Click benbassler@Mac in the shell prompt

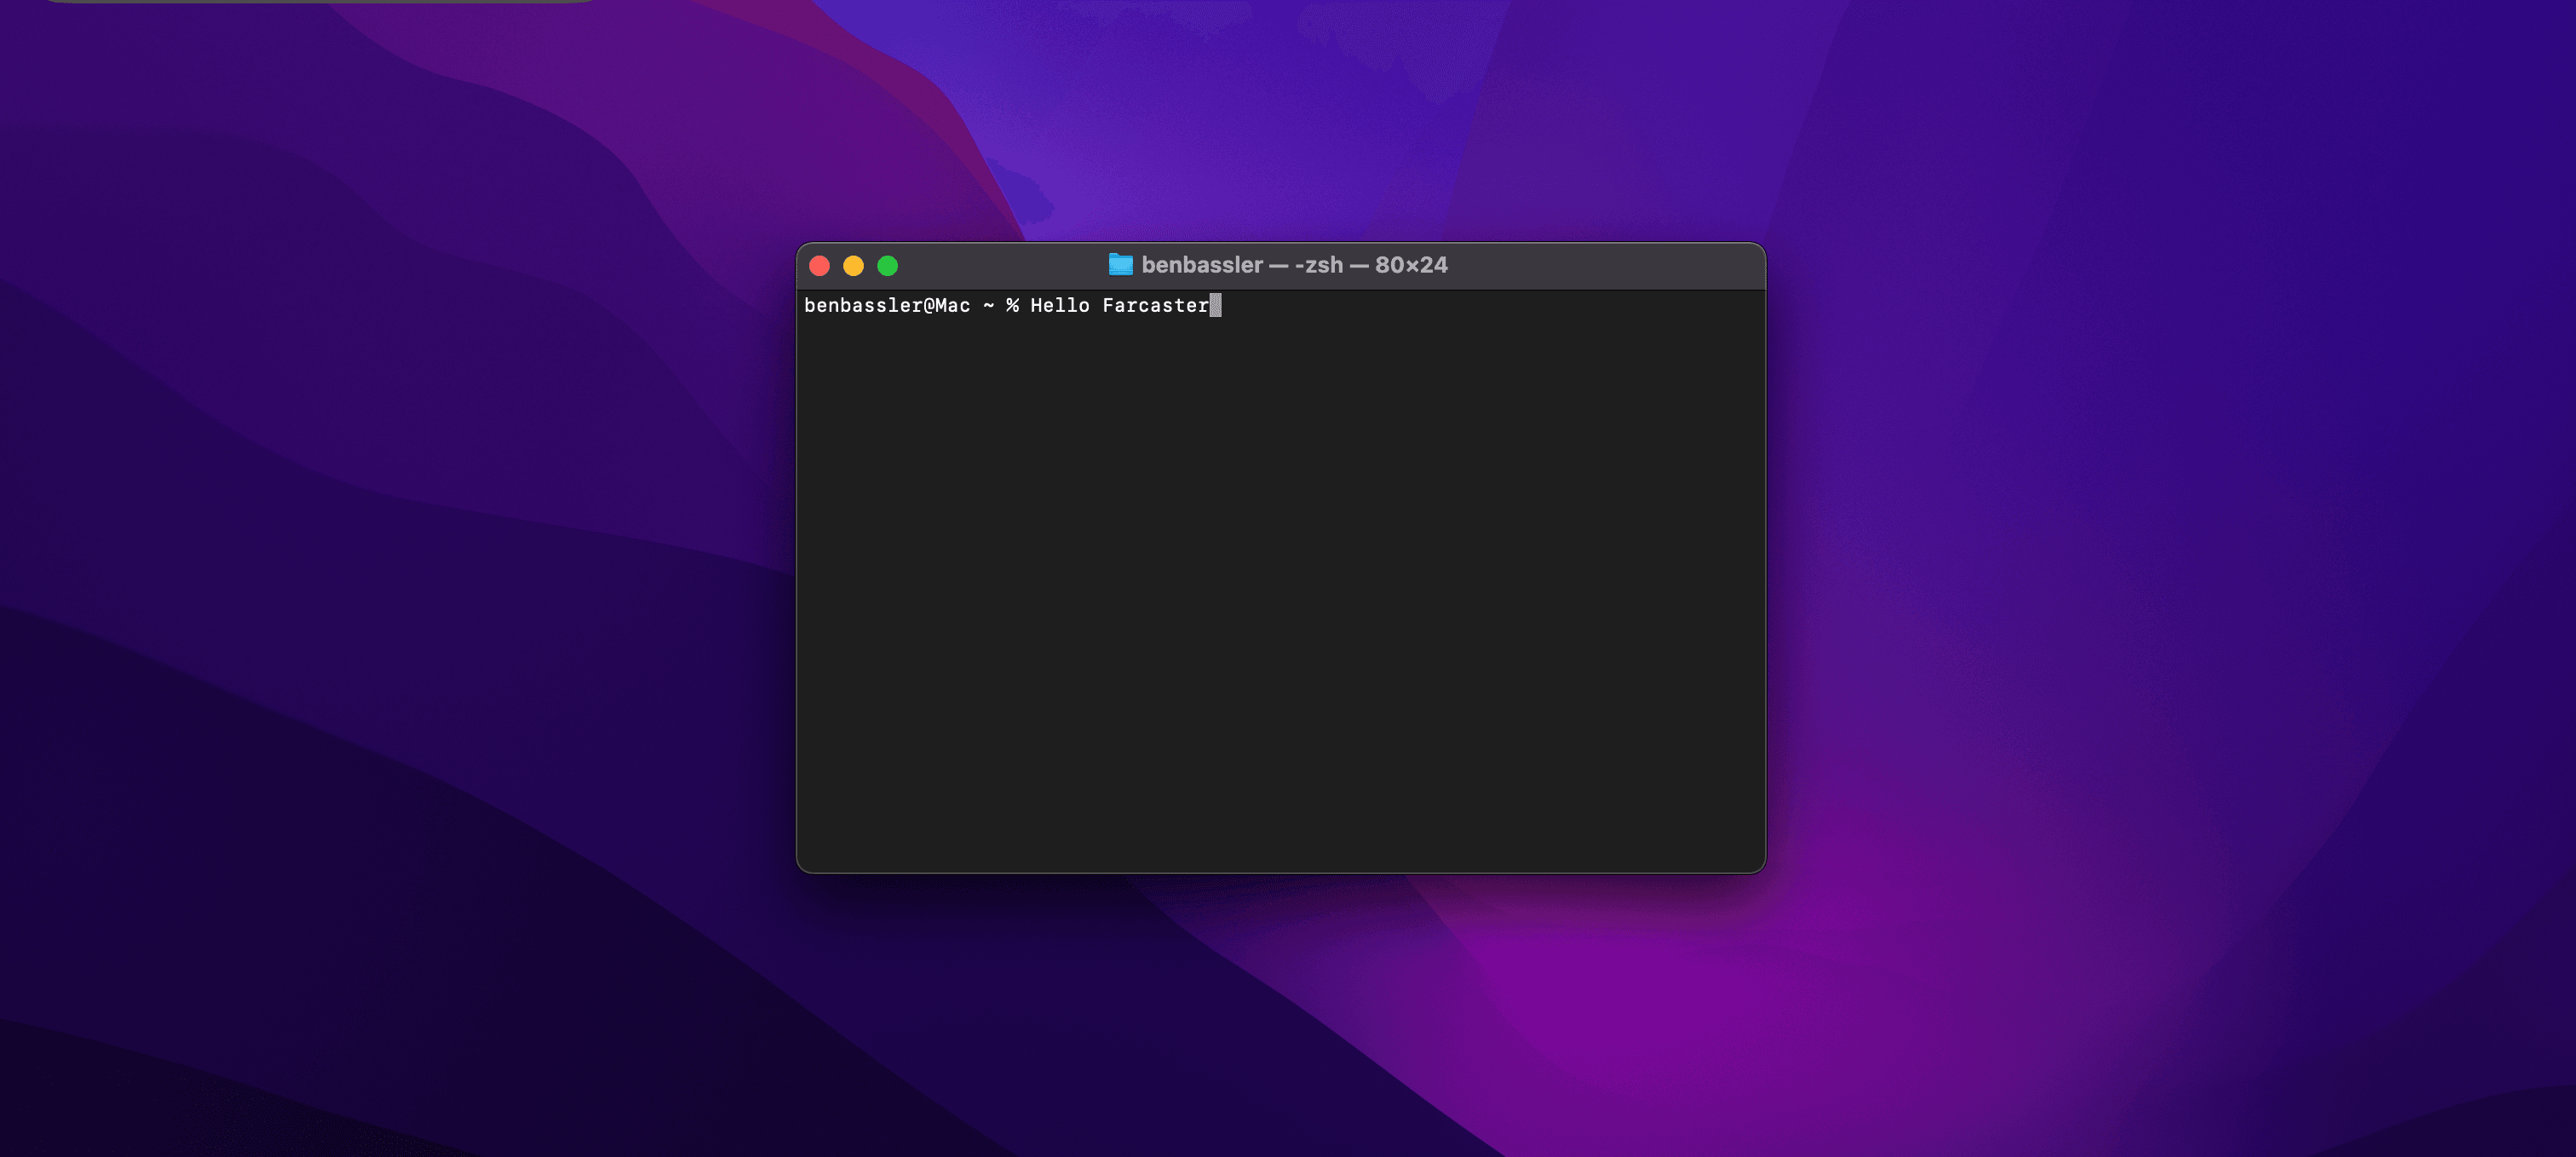(886, 306)
